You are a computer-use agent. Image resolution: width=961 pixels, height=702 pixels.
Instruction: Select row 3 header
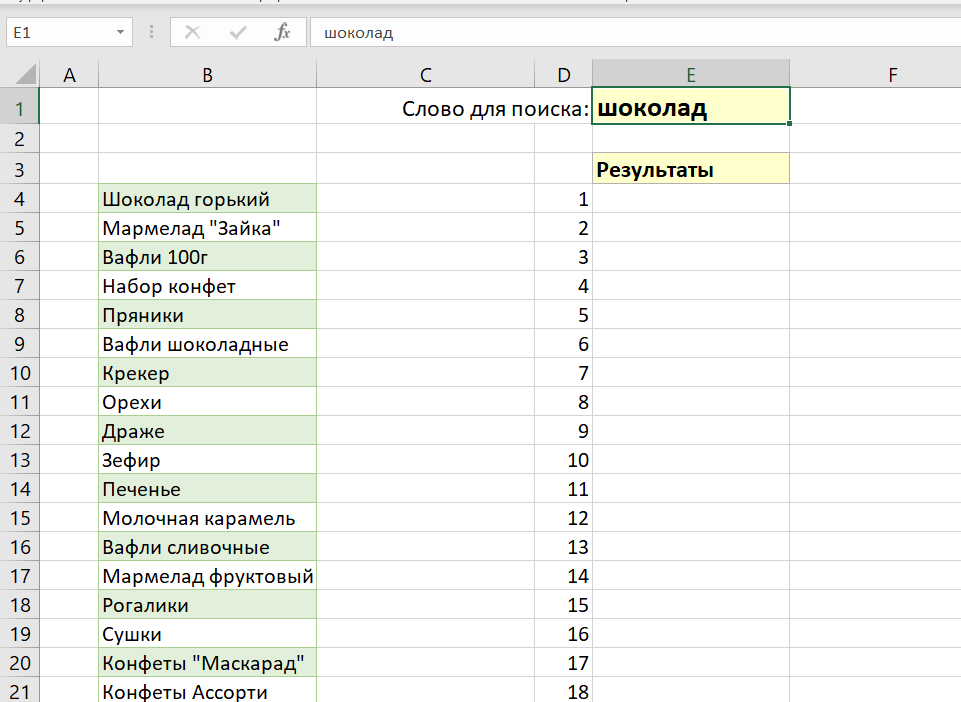coord(19,169)
